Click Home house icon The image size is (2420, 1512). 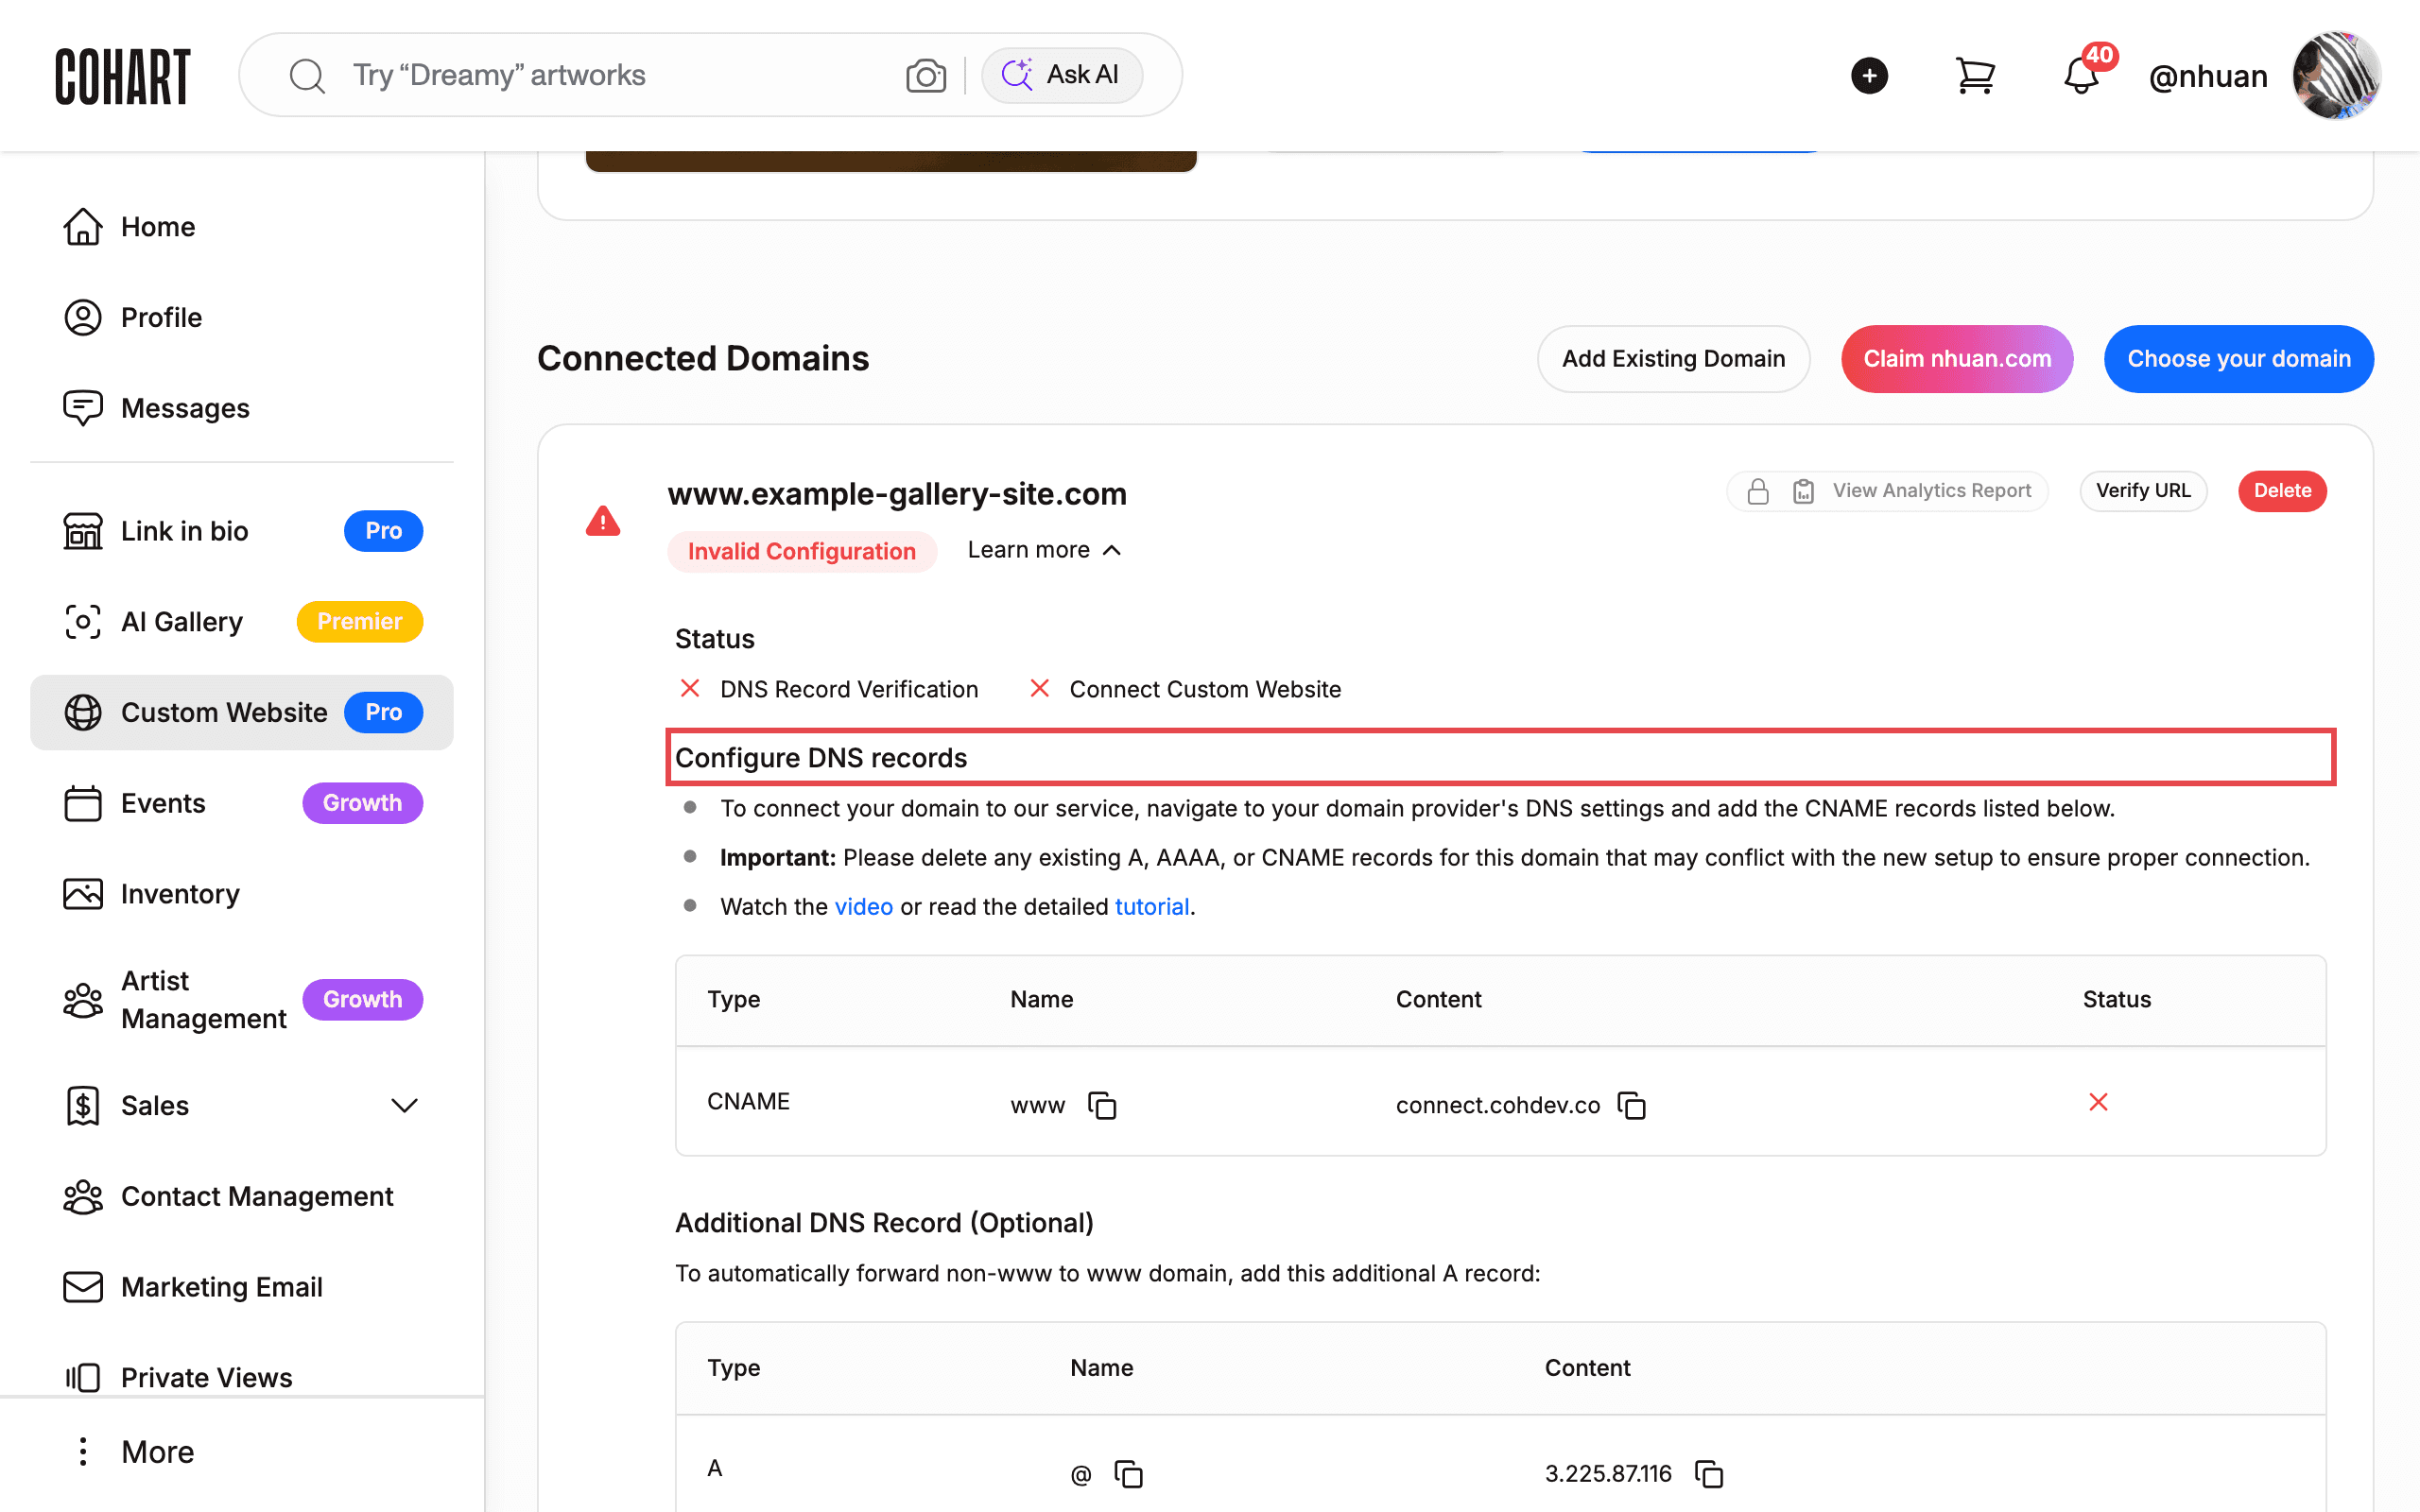pyautogui.click(x=83, y=227)
